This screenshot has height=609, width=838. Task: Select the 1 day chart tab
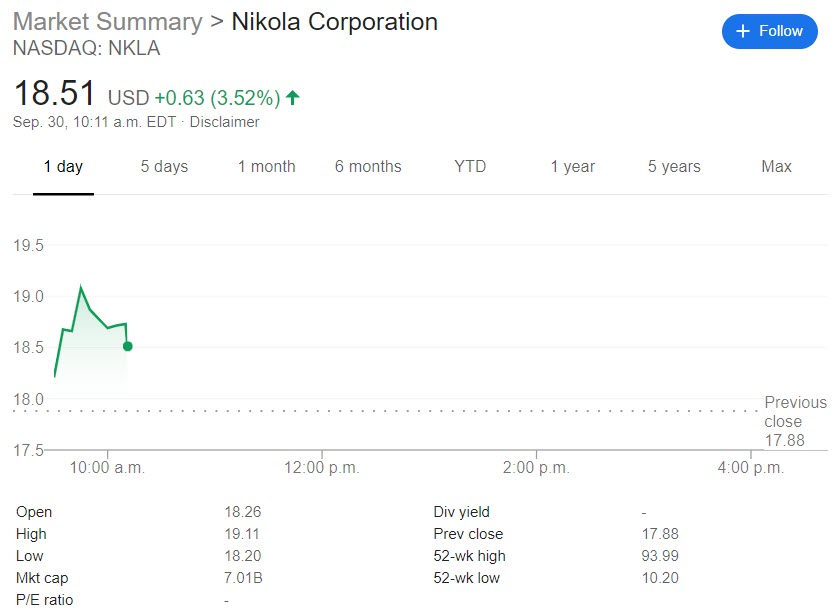[63, 167]
